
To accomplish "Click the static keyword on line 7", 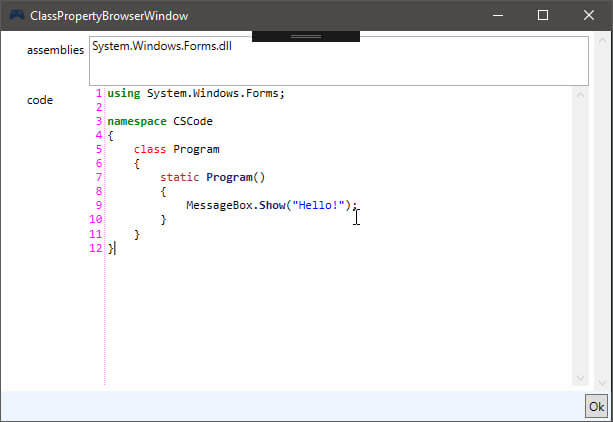I will coord(180,178).
